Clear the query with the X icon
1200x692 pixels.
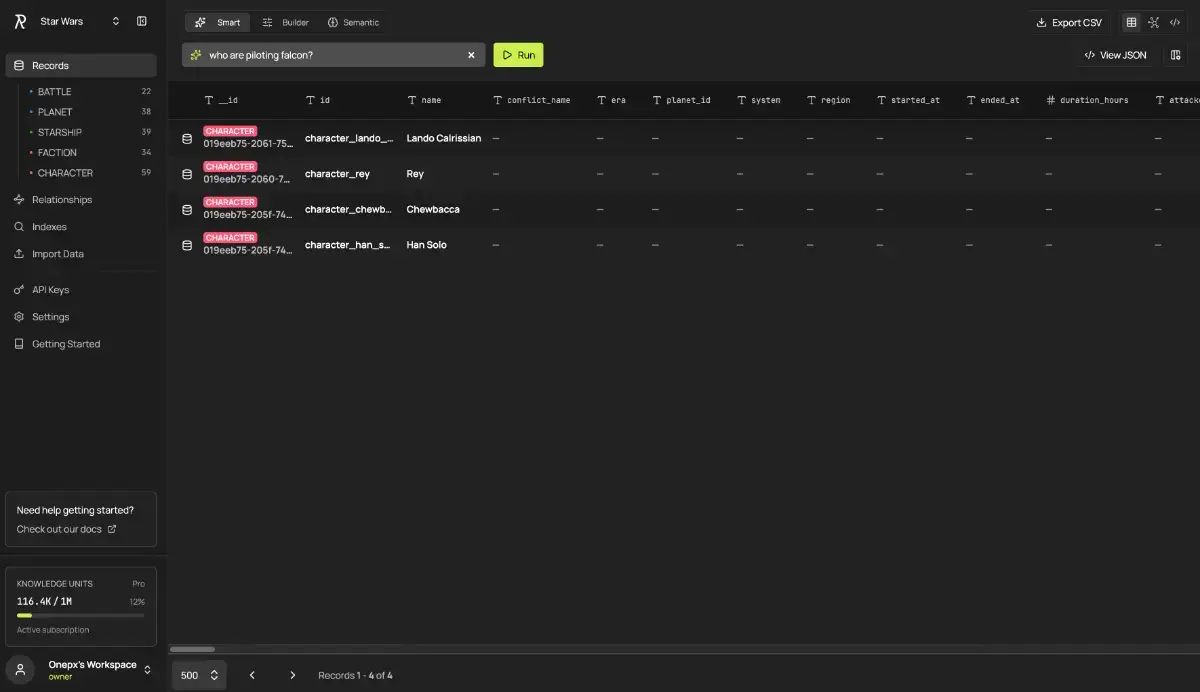click(471, 55)
